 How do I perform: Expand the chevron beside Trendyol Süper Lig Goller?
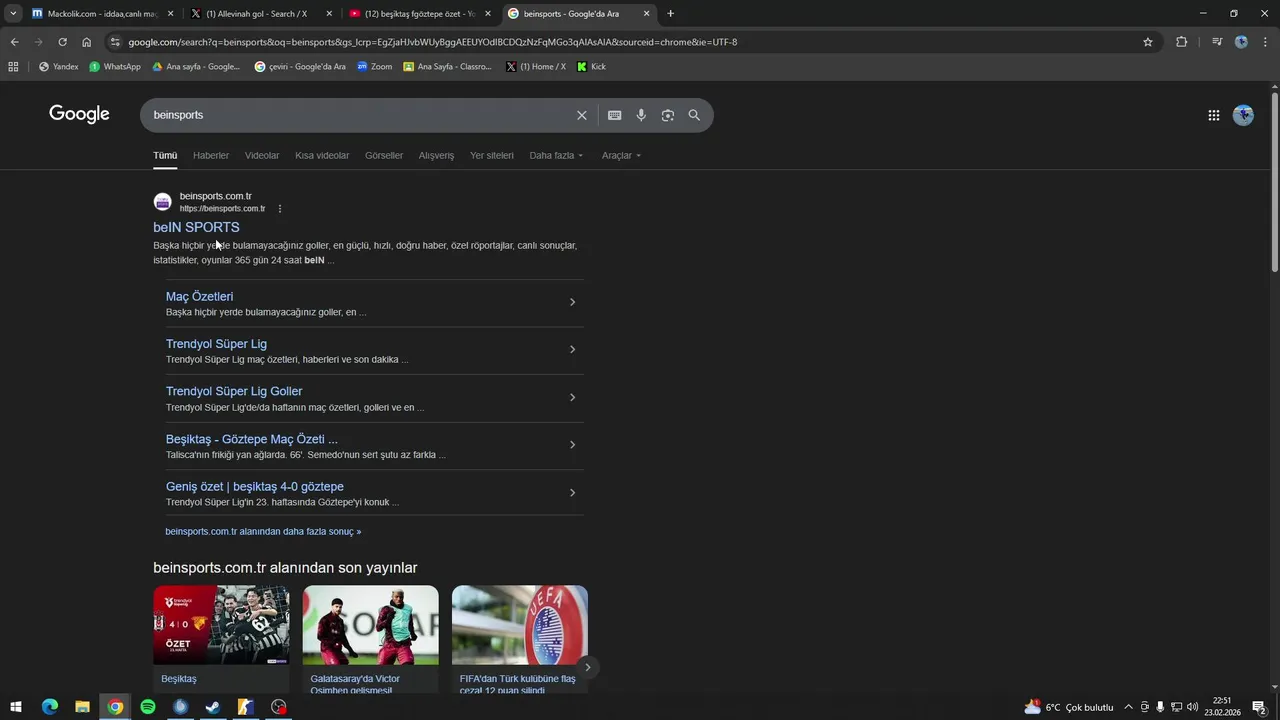[x=572, y=397]
